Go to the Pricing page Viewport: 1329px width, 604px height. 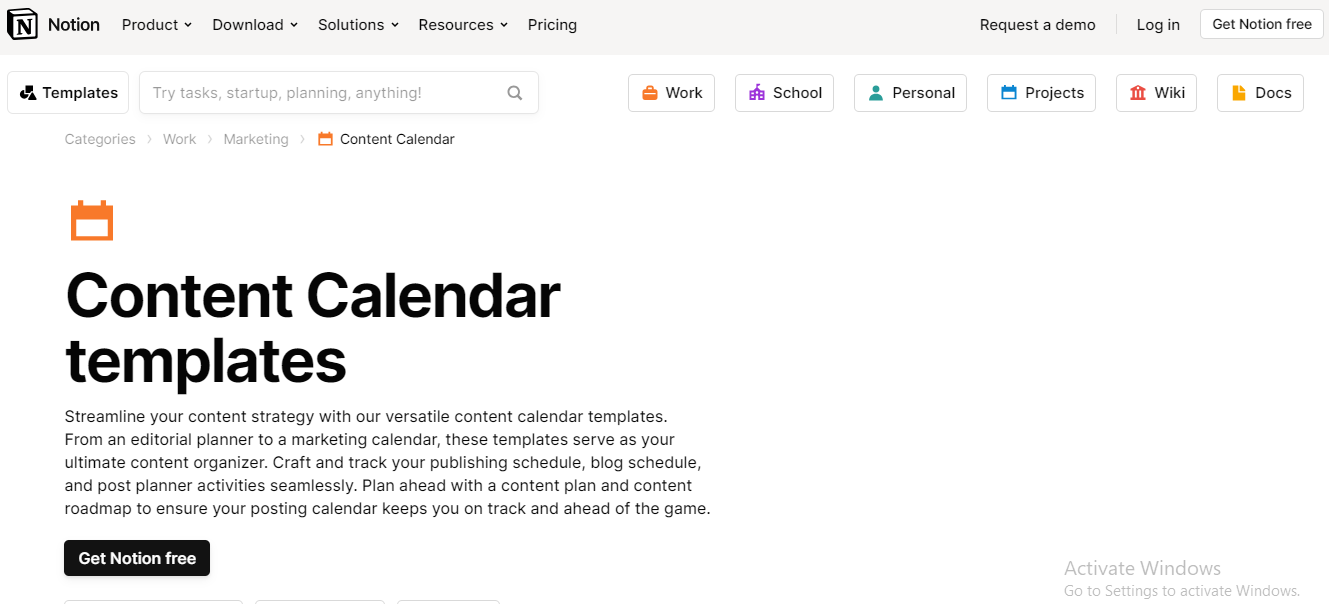coord(552,25)
